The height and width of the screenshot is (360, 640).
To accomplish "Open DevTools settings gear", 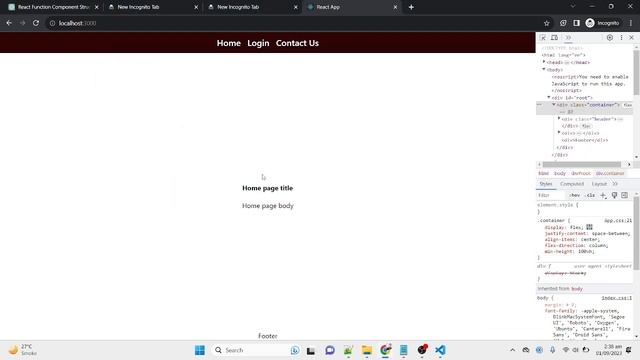I will pyautogui.click(x=610, y=38).
